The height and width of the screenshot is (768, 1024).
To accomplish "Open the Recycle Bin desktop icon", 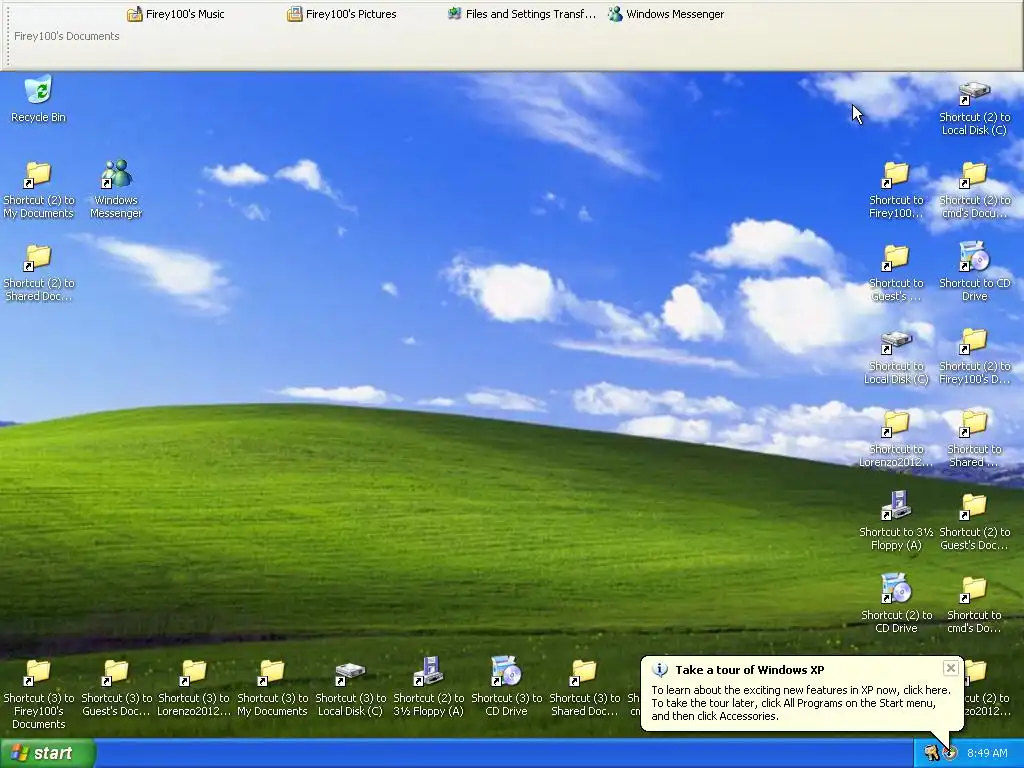I will coord(39,100).
